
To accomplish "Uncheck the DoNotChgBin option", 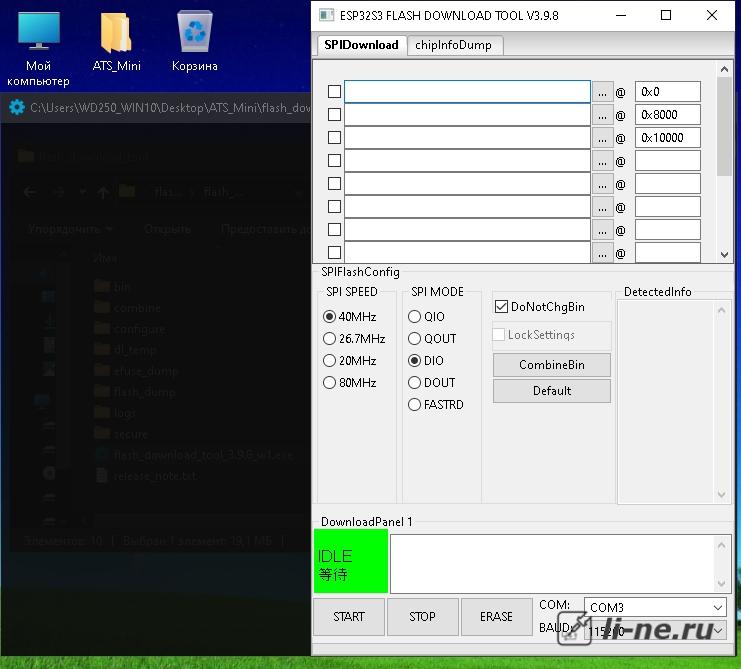I will coord(501,307).
